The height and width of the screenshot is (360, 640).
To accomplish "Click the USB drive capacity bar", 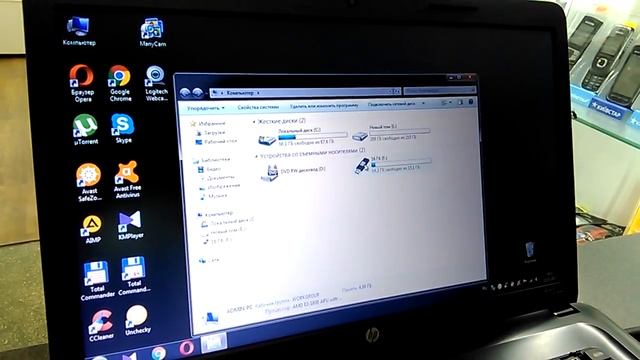I will 401,163.
